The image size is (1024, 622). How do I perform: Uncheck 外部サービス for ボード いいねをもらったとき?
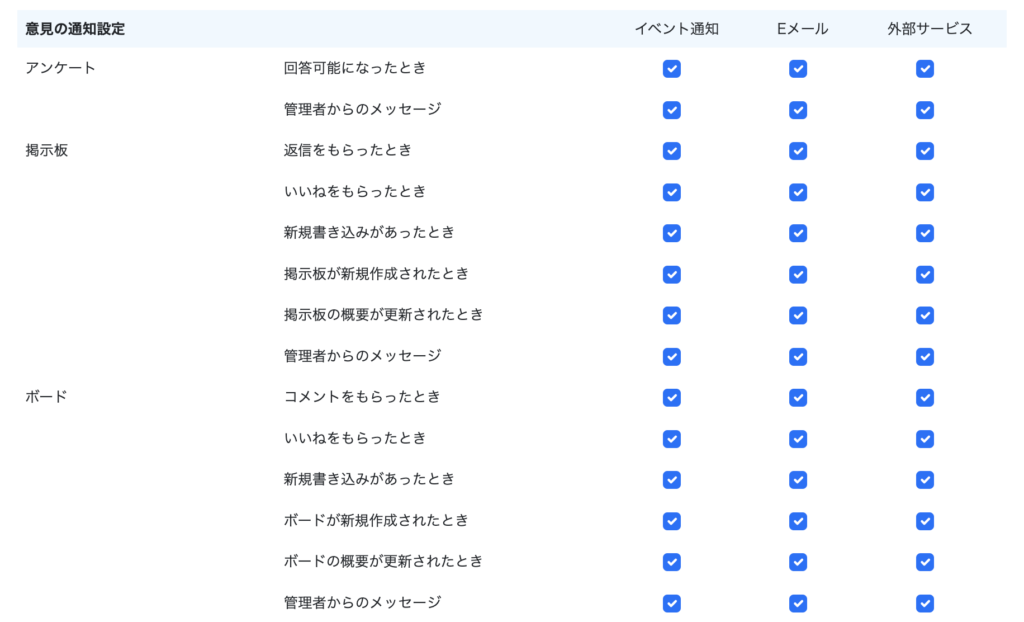coord(925,439)
